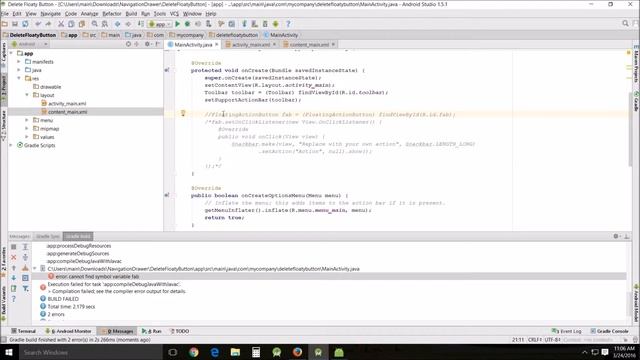Expand Gradle Scripts node
Viewport: 640px width, 360px height.
coord(11,145)
